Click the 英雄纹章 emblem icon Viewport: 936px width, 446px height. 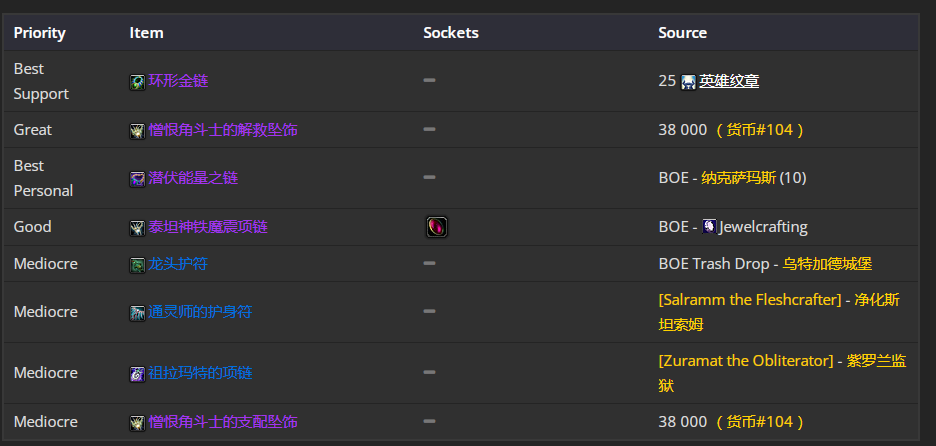(x=688, y=82)
